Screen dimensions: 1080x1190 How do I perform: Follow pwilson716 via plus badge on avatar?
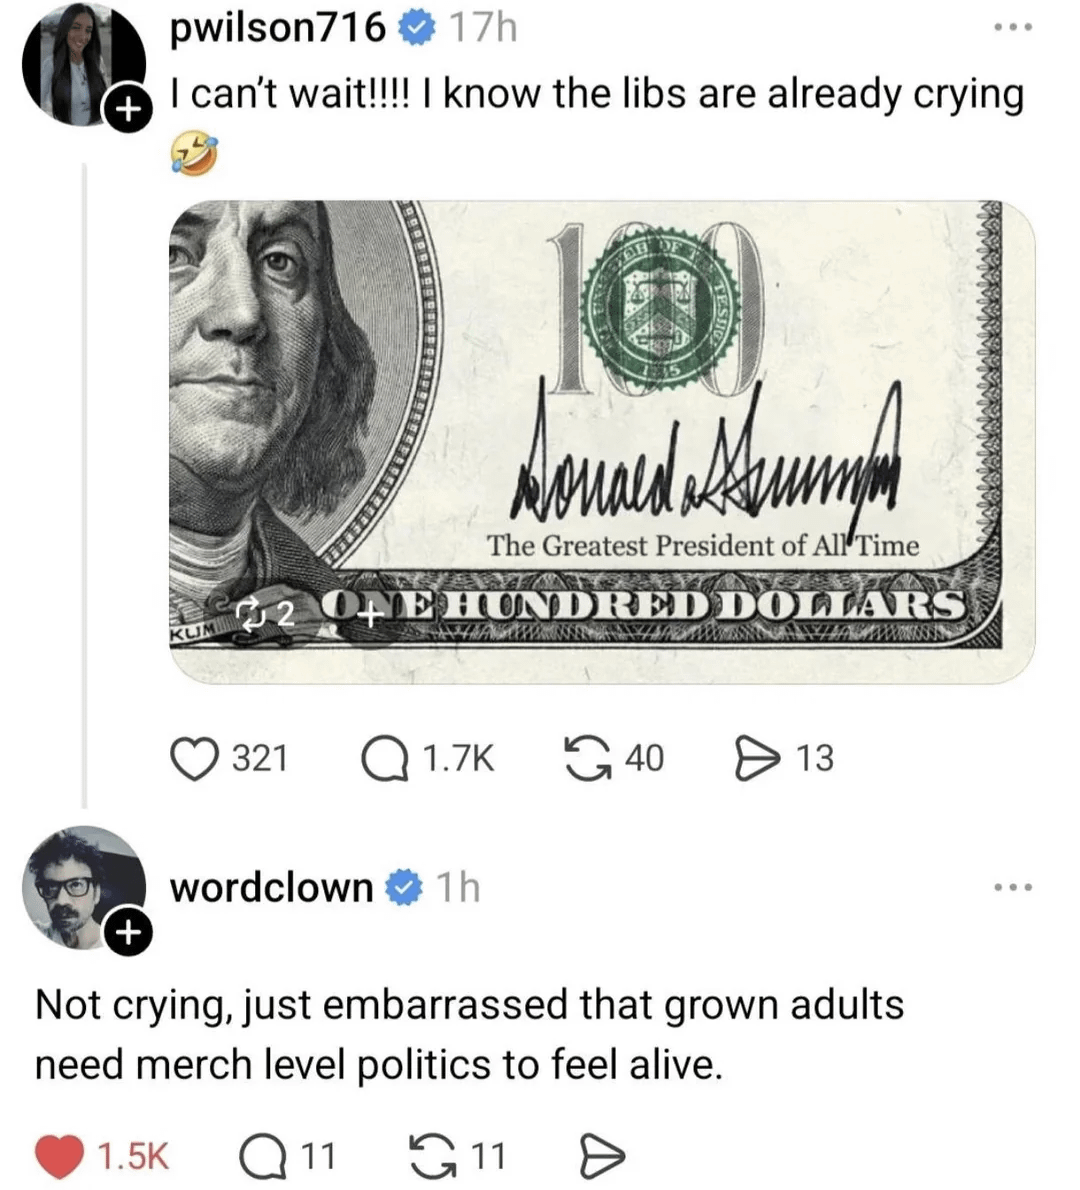(128, 111)
